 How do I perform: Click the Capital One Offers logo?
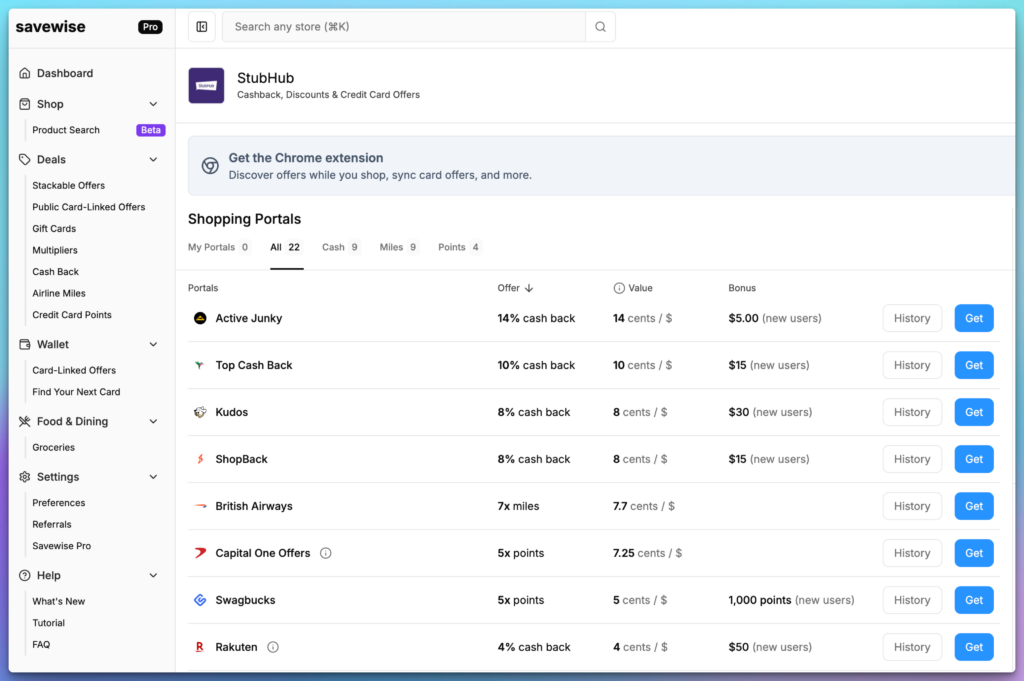200,553
